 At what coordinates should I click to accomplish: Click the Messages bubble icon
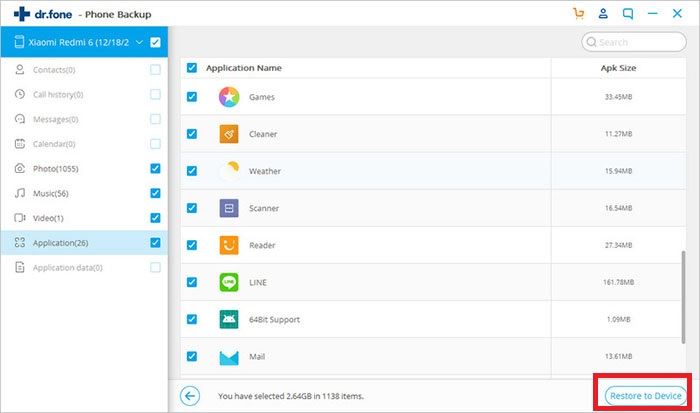tap(20, 119)
